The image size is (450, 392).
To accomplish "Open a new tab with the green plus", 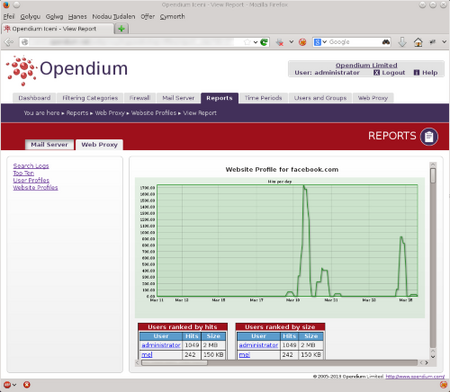I will pyautogui.click(x=121, y=29).
